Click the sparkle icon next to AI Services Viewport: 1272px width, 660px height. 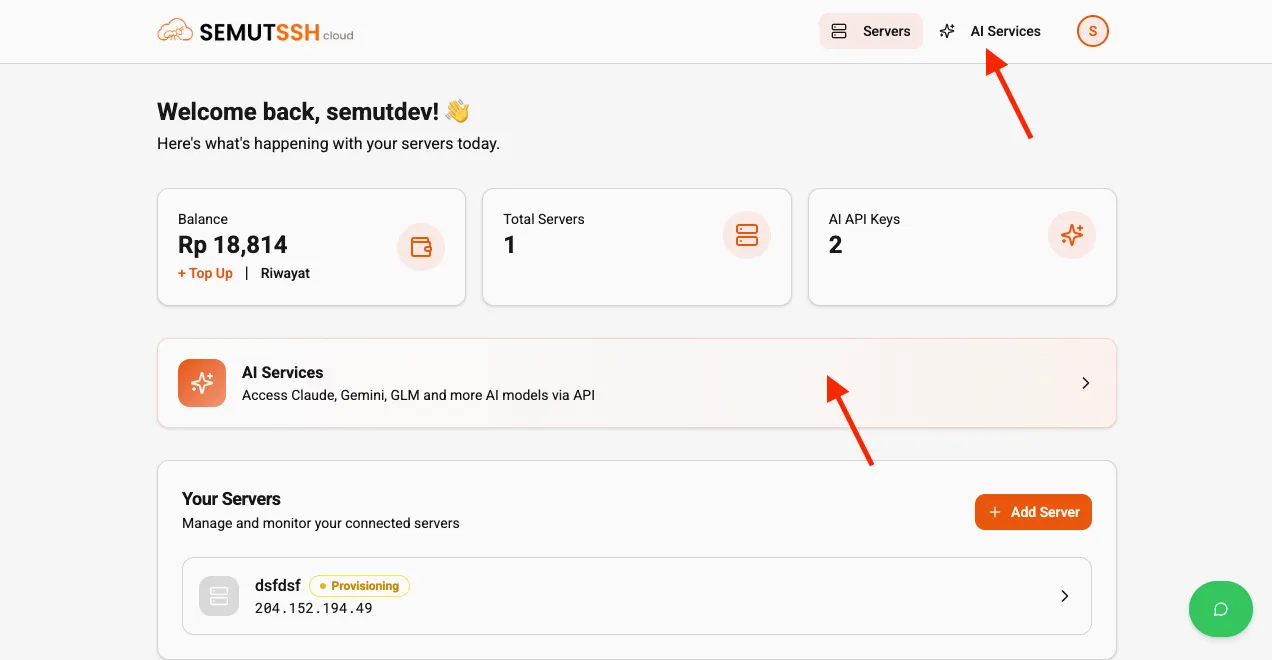tap(947, 31)
